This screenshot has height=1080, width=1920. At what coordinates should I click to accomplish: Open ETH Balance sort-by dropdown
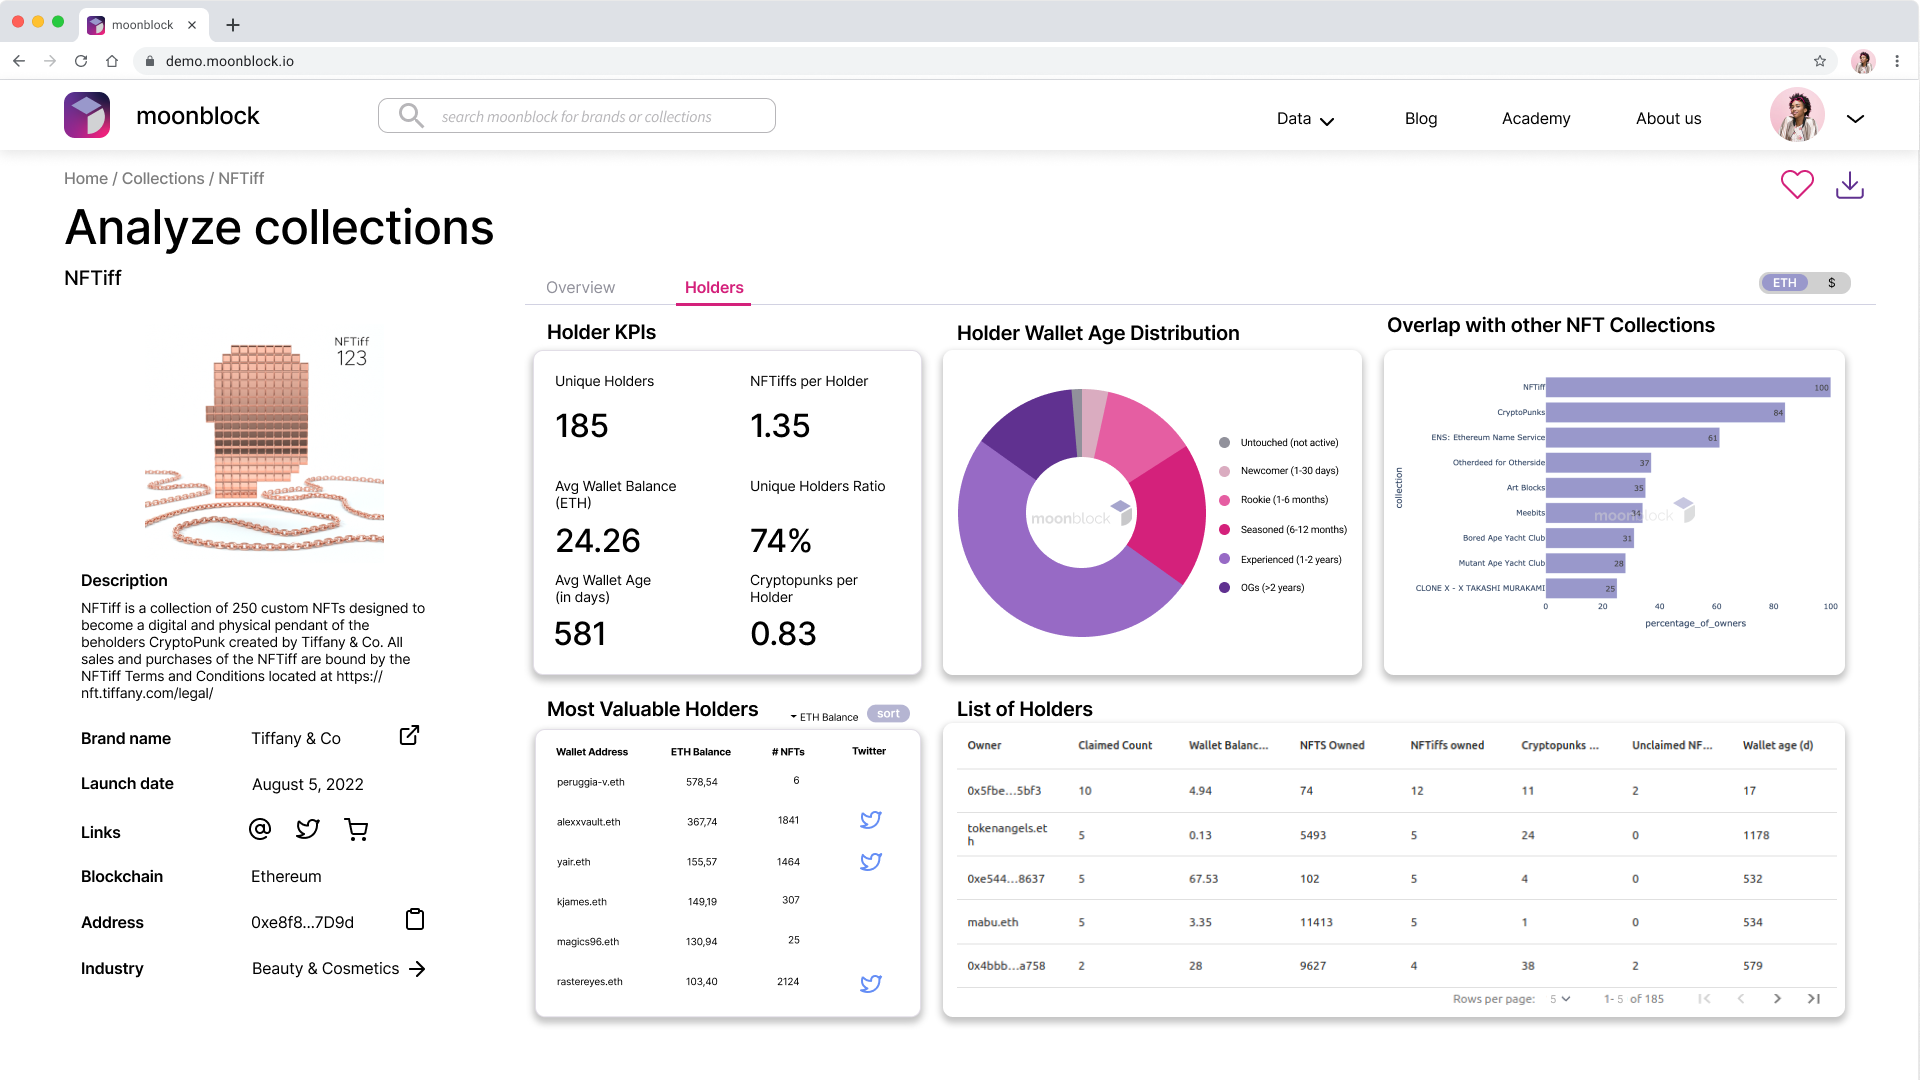(x=824, y=717)
